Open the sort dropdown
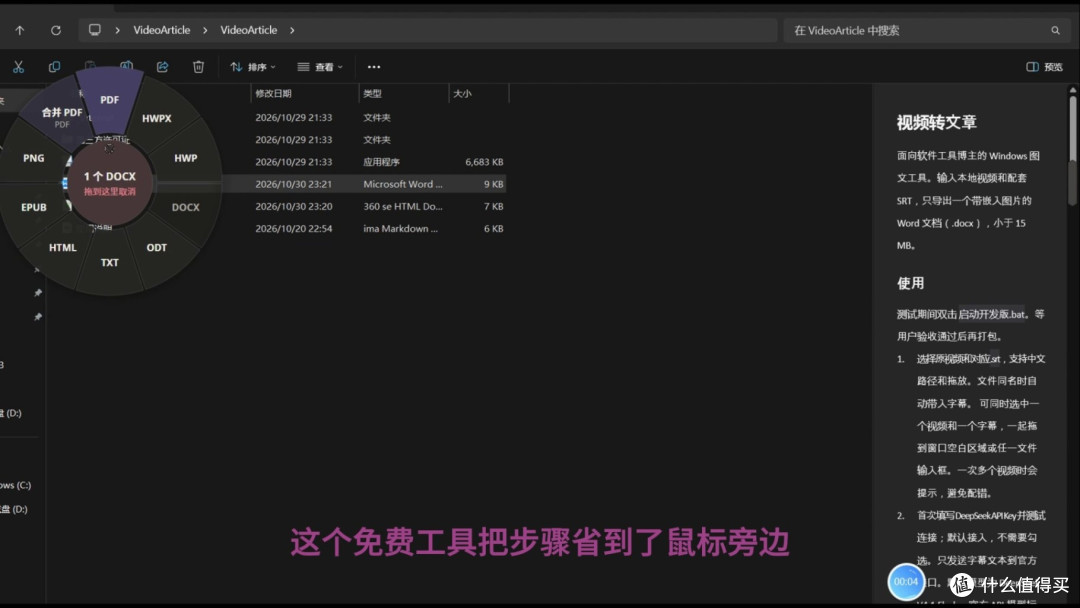Viewport: 1080px width, 608px height. pyautogui.click(x=253, y=67)
